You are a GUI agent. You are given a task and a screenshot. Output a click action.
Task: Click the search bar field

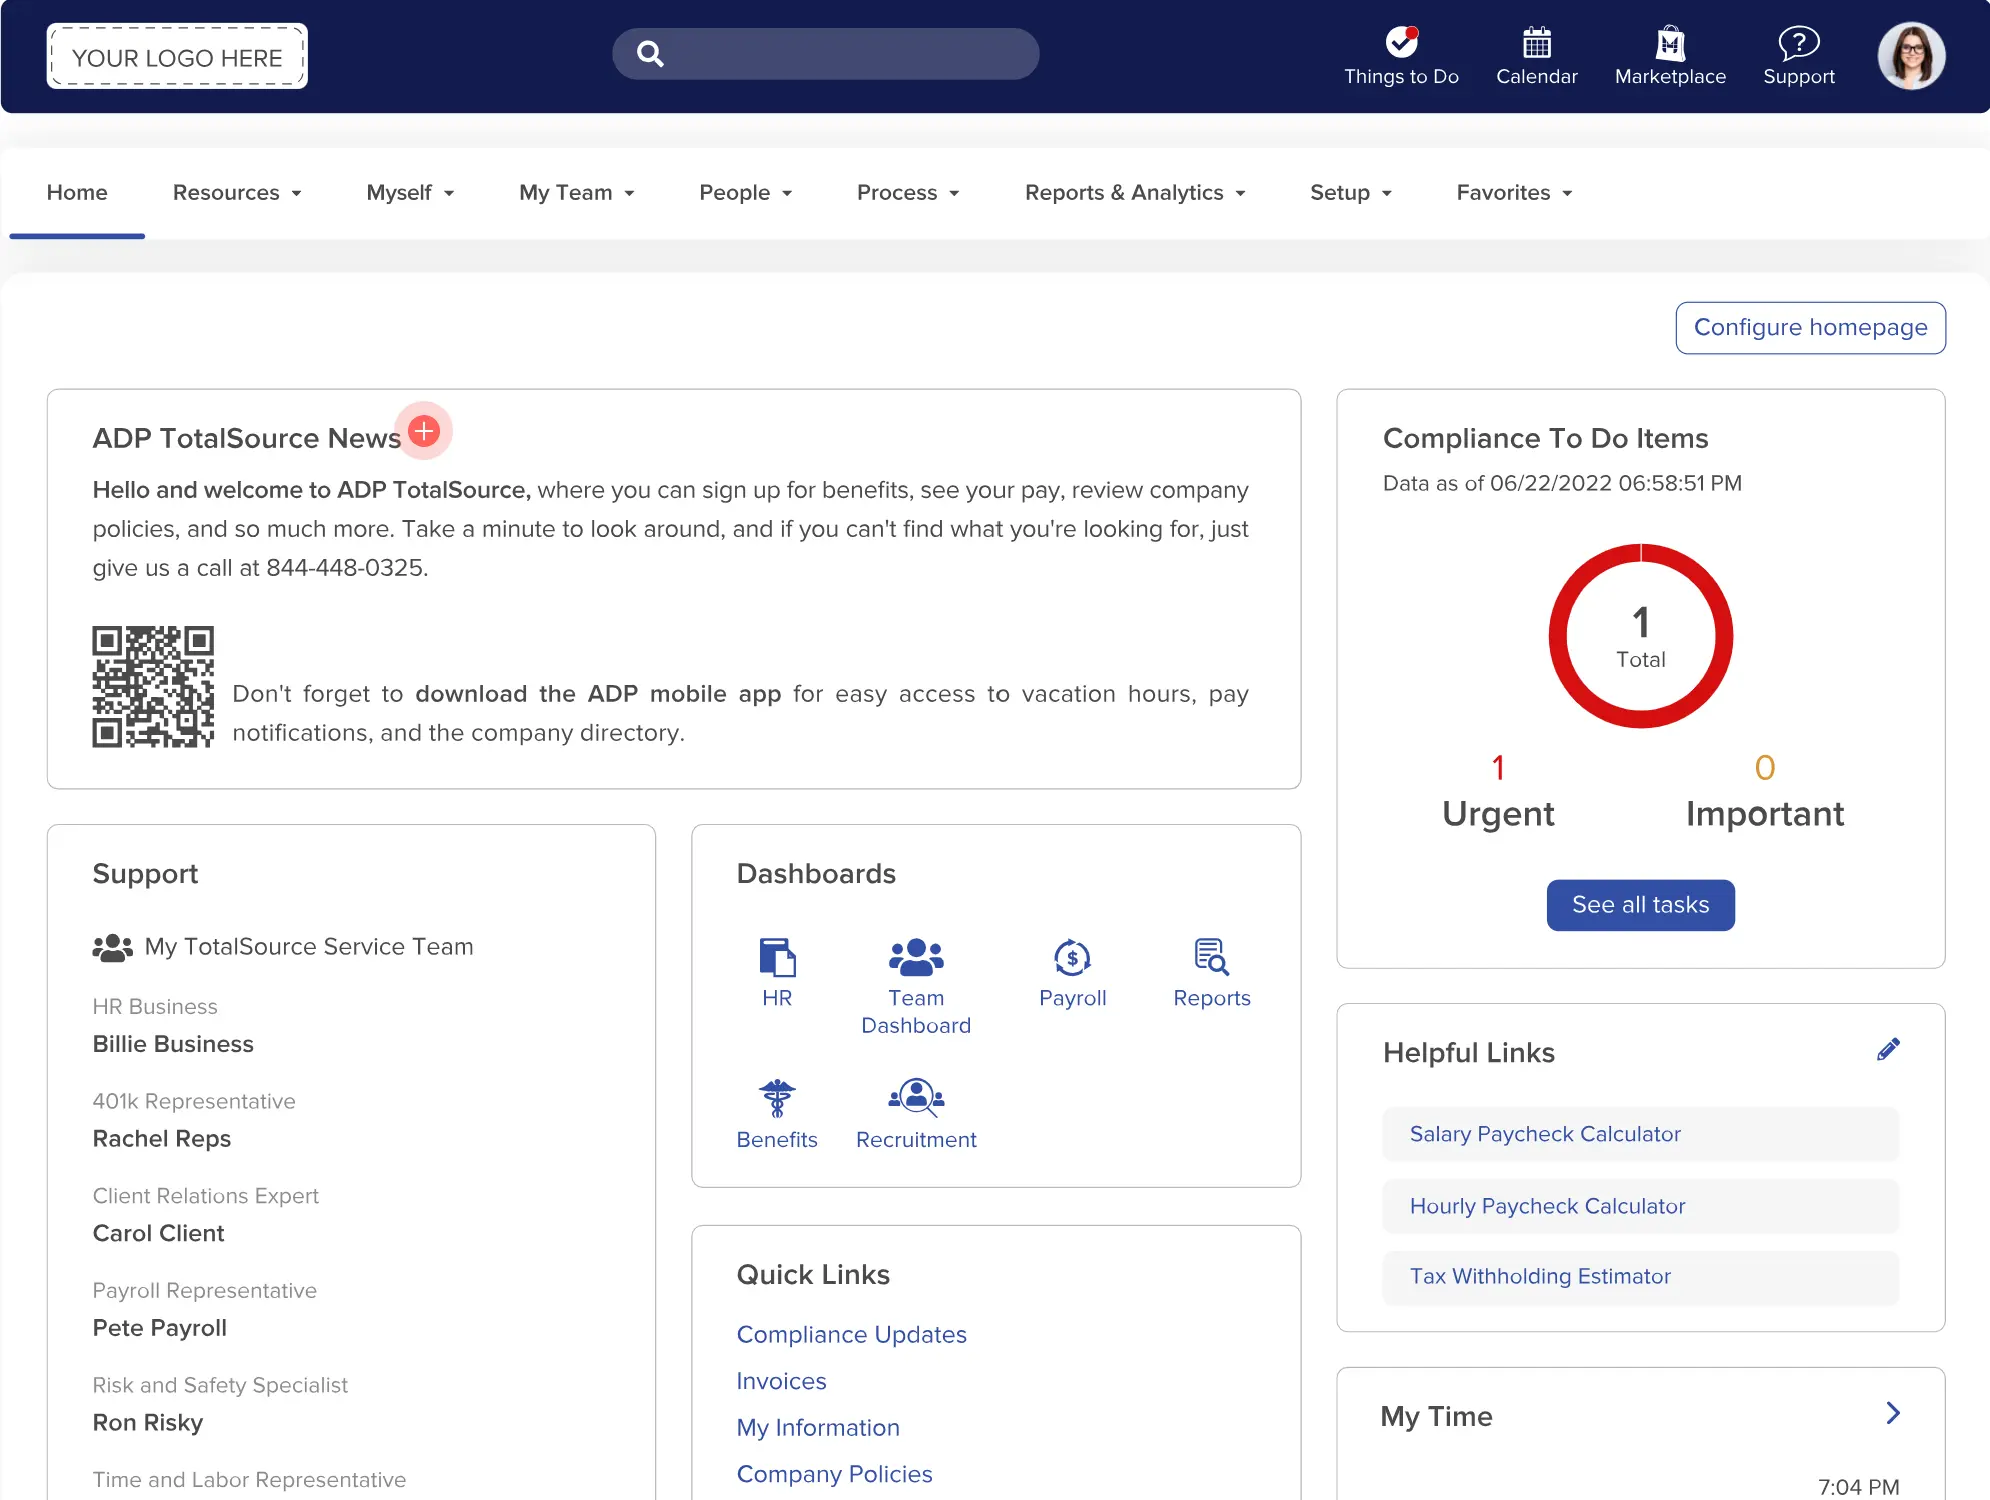(825, 53)
